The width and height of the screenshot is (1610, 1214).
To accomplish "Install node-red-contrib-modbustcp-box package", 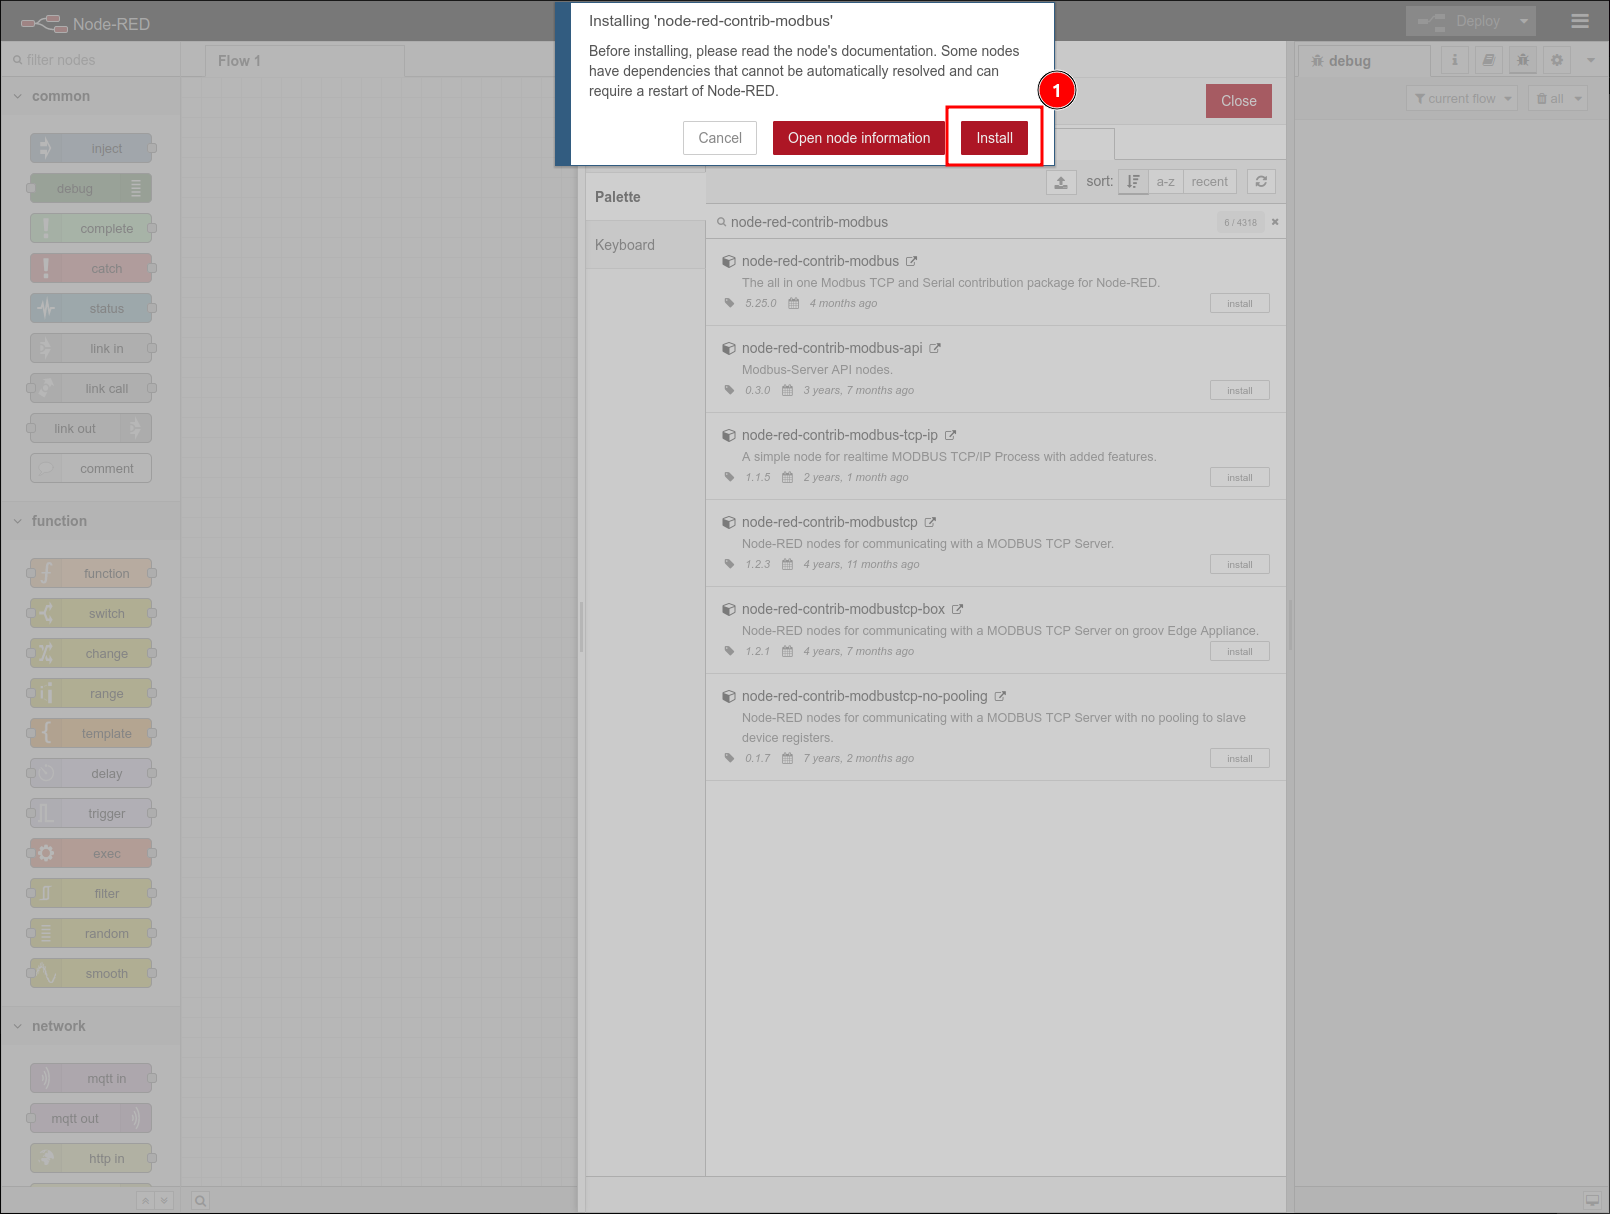I will [x=1240, y=651].
